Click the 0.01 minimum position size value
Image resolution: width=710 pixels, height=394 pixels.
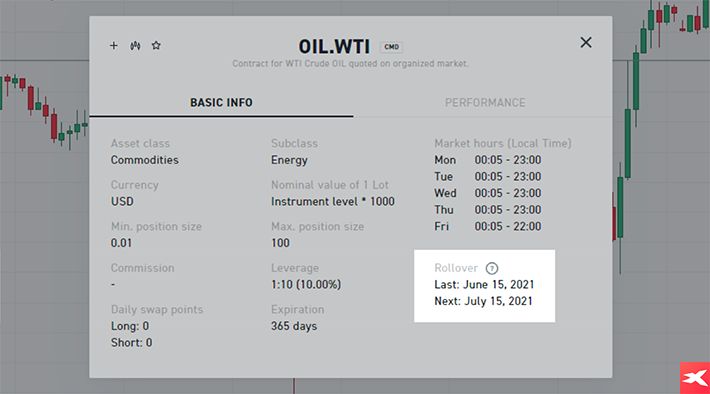click(x=121, y=243)
